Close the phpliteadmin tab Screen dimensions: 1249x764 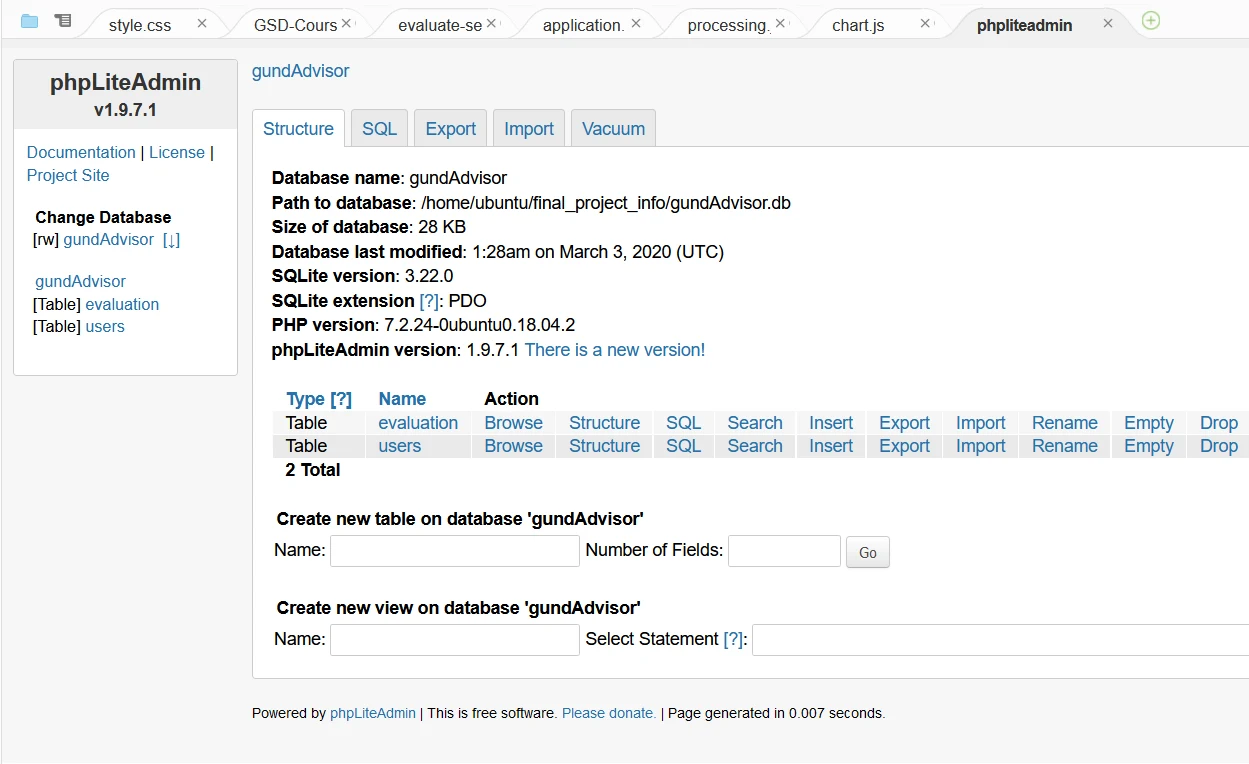(x=1108, y=23)
